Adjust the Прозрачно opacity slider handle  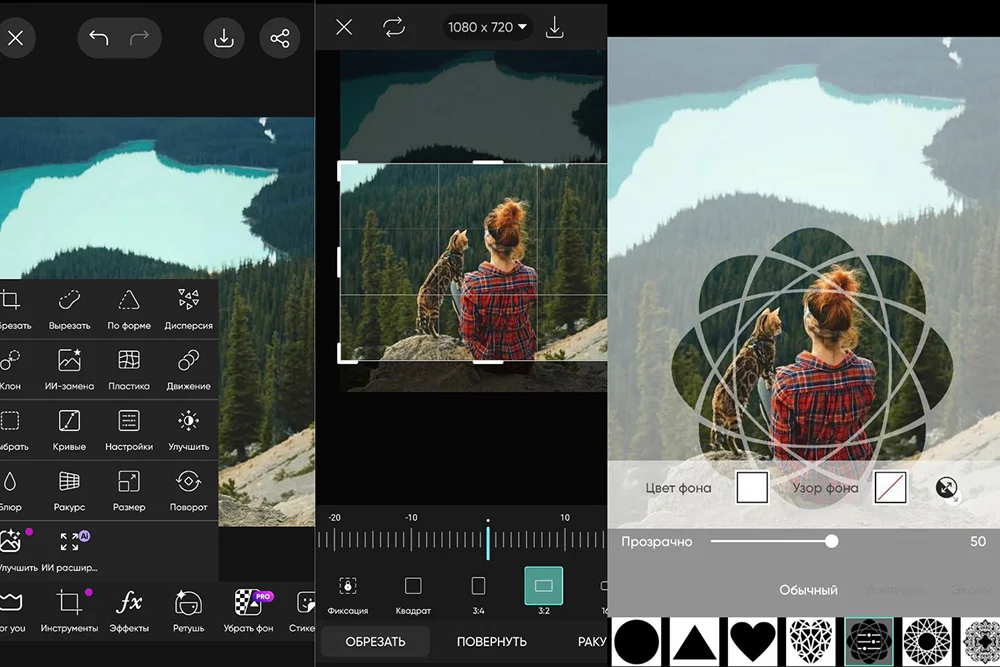831,541
